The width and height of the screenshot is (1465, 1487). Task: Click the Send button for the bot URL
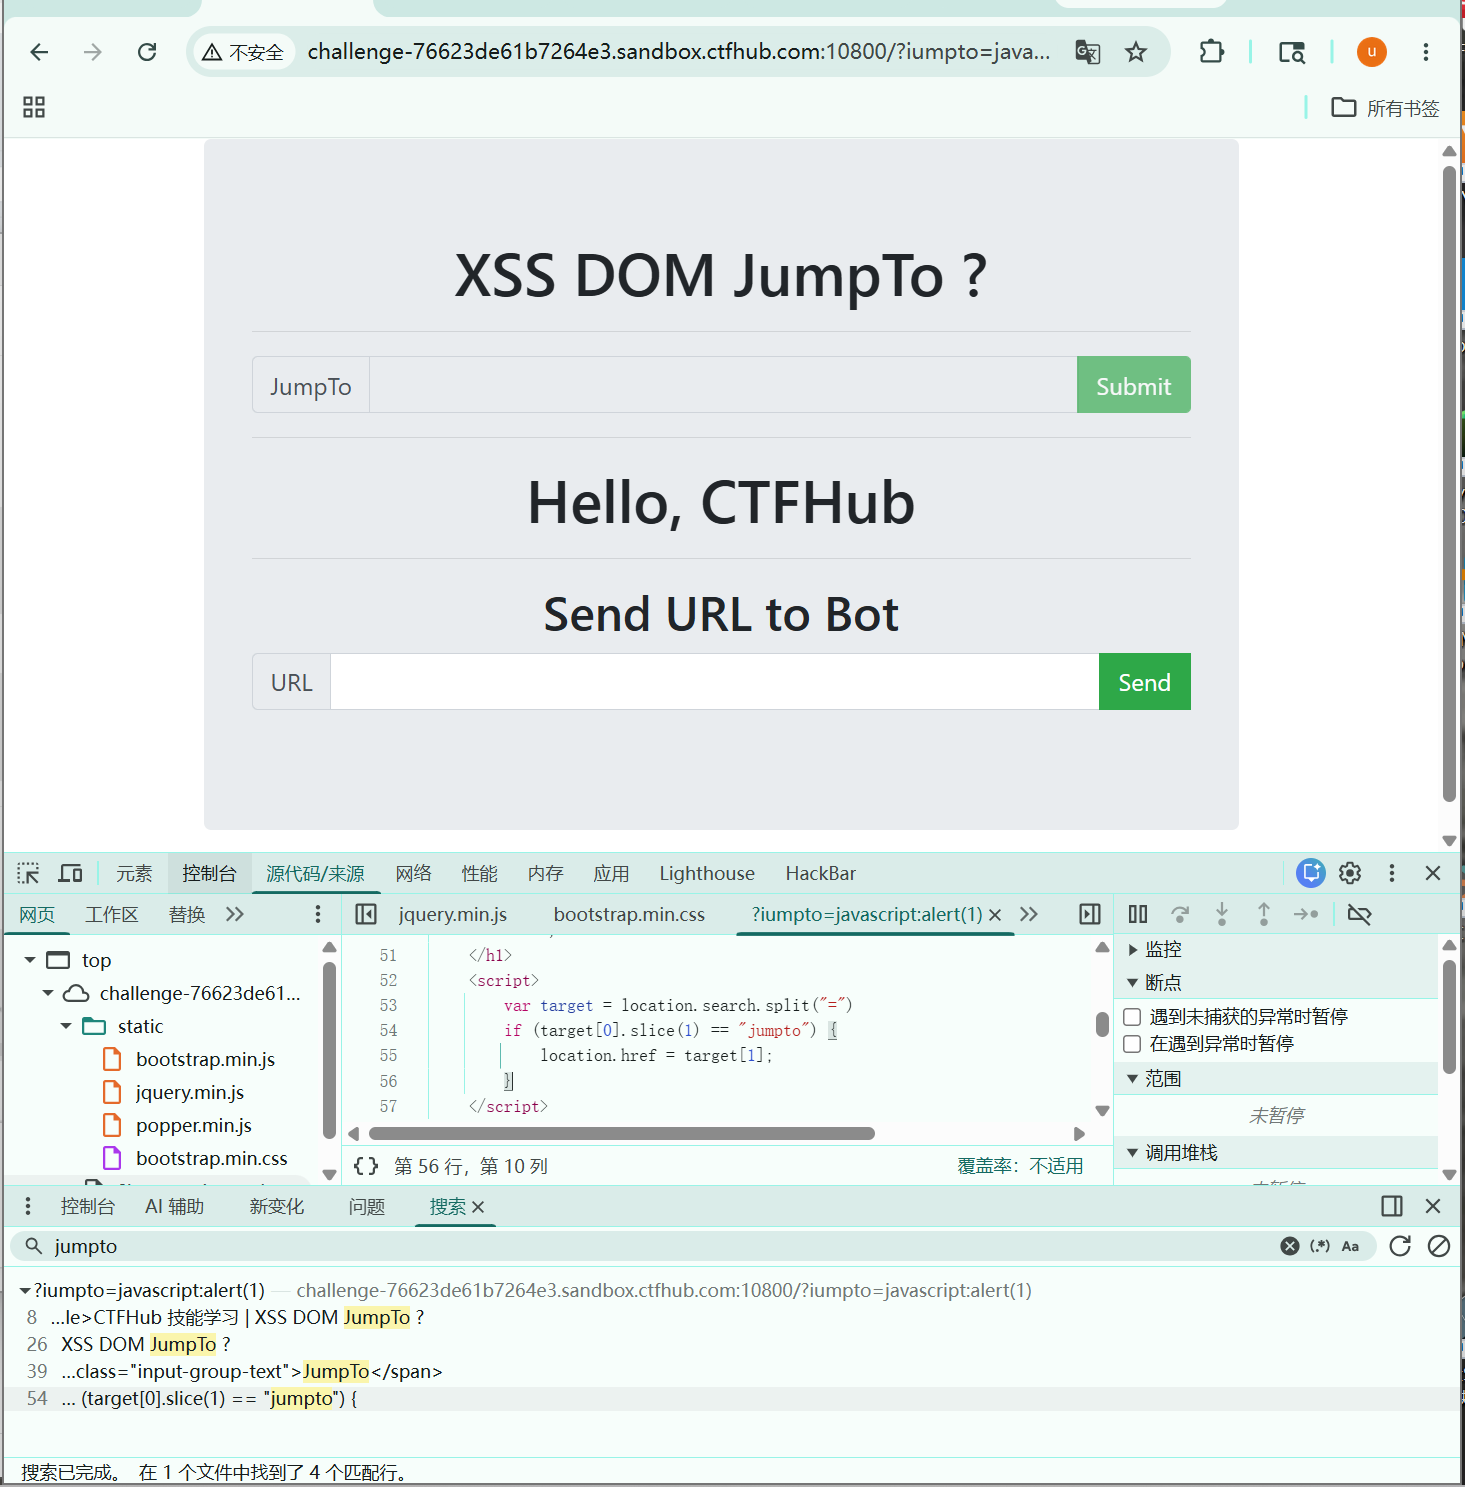pos(1145,682)
